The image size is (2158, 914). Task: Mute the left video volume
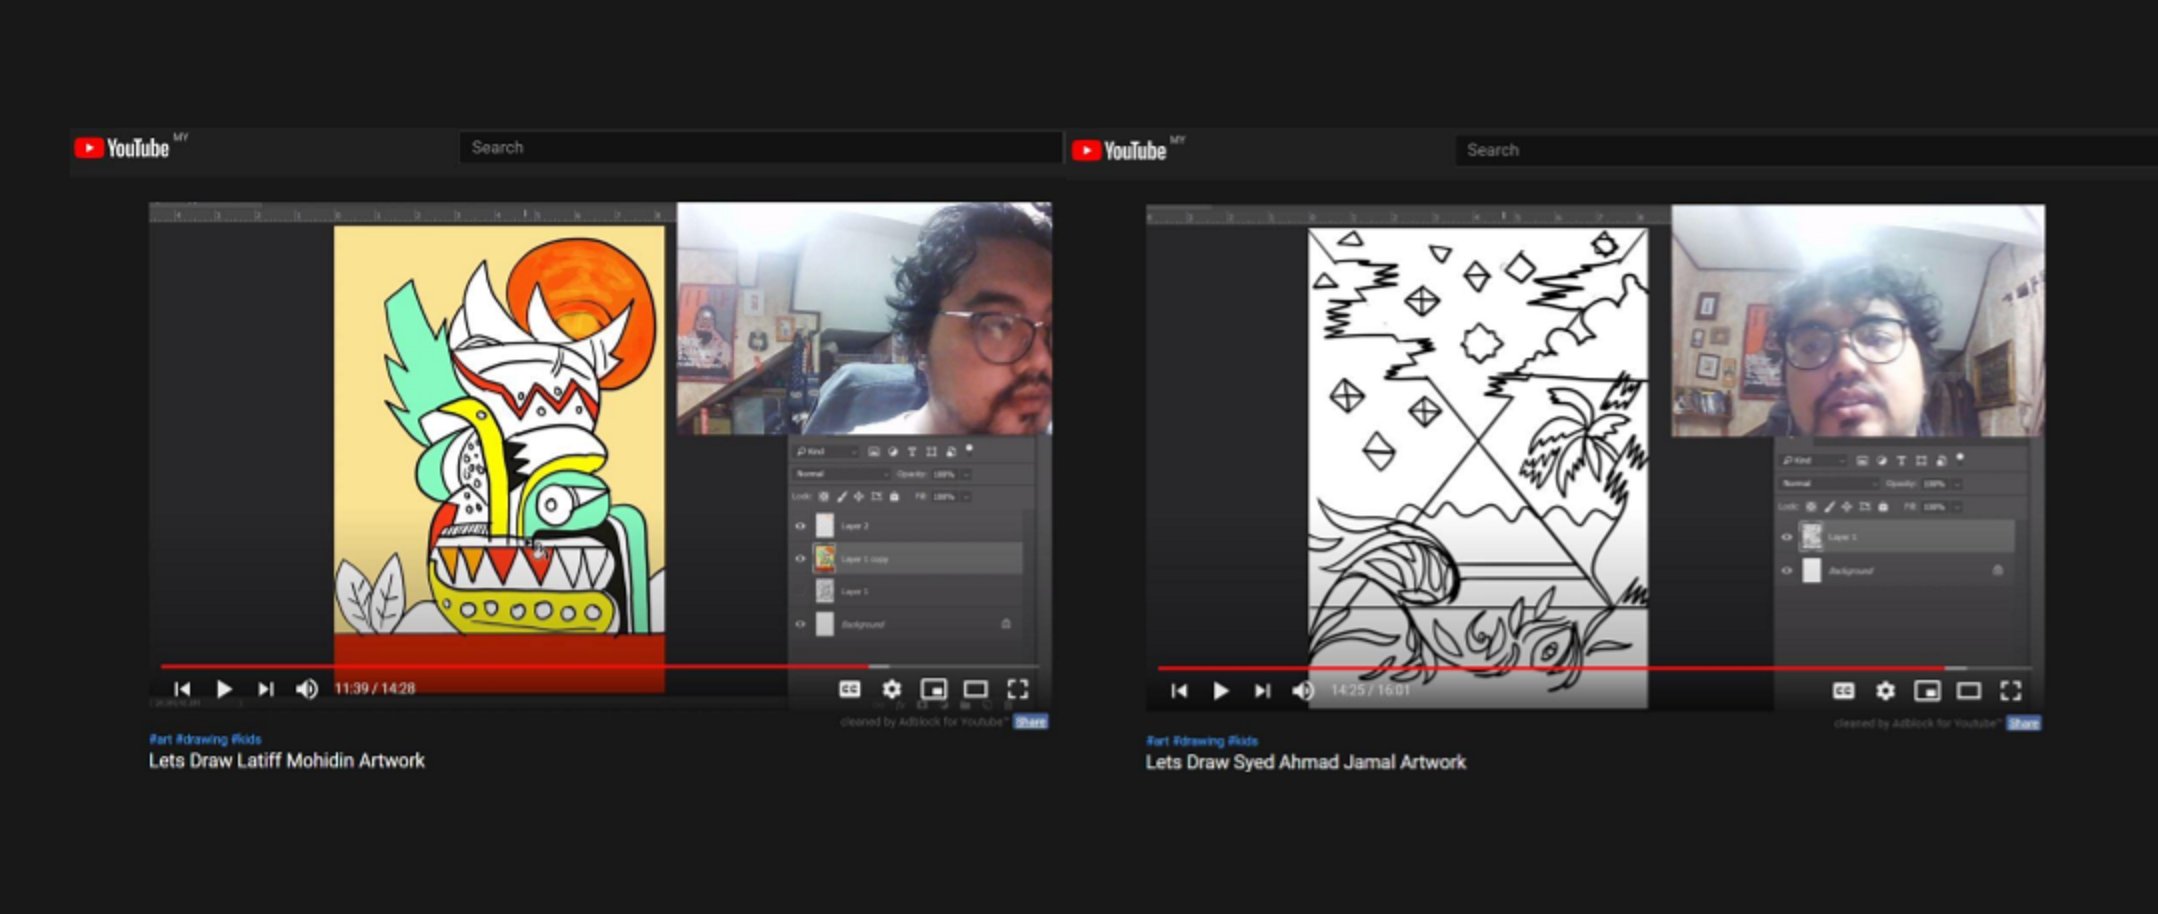coord(307,689)
